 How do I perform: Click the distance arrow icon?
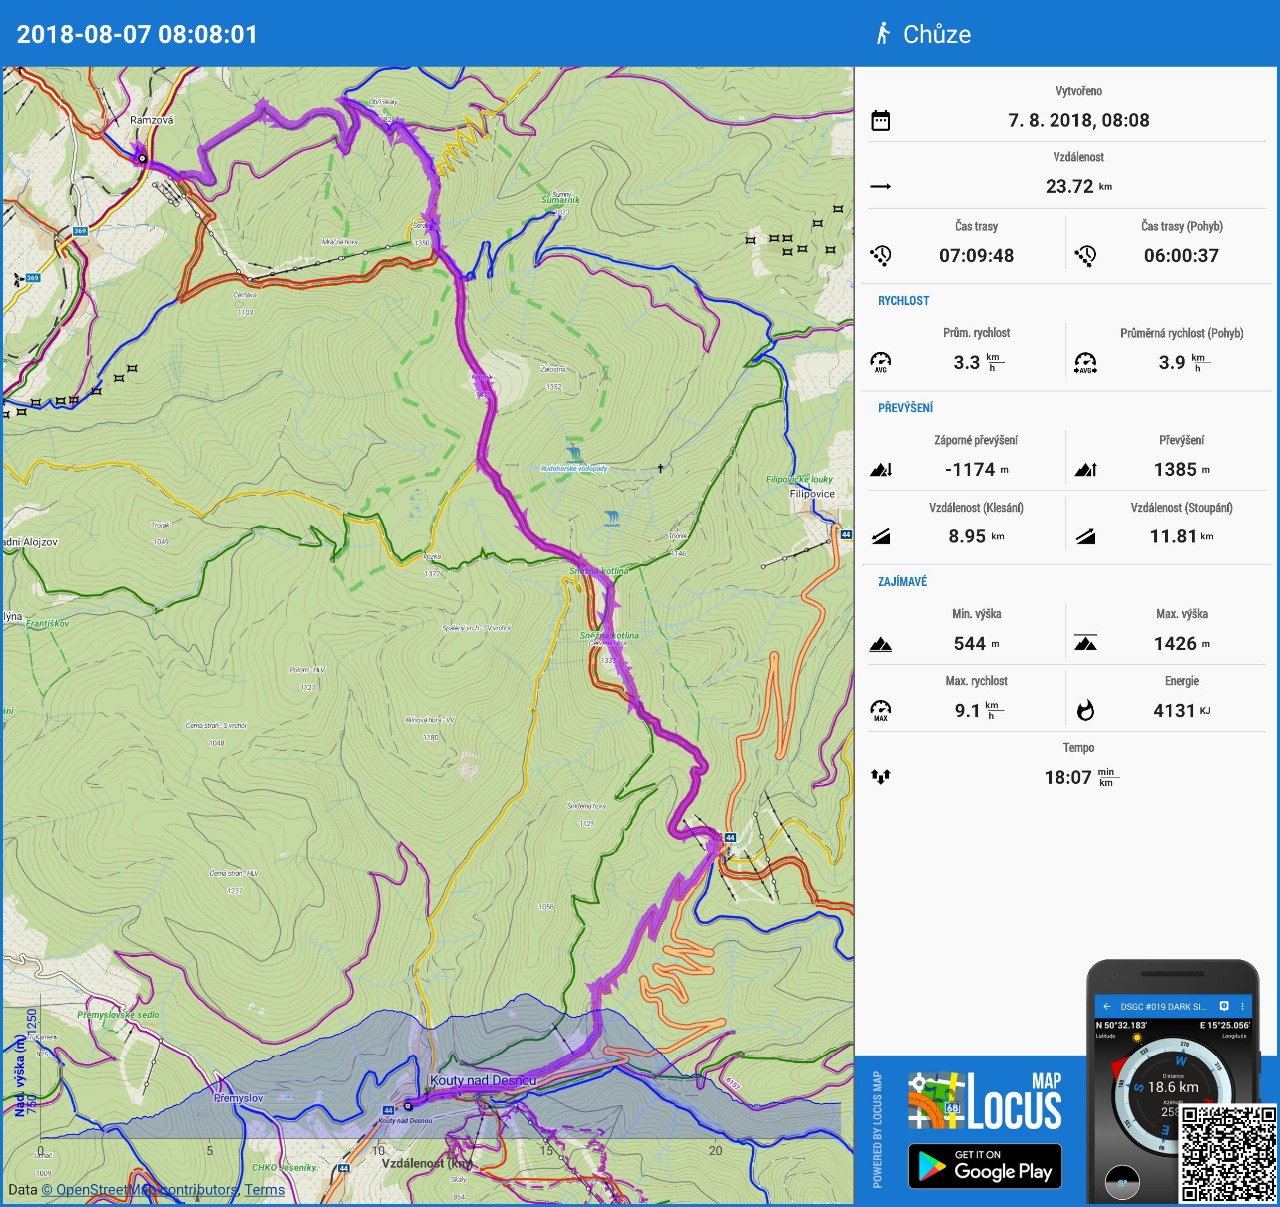880,187
